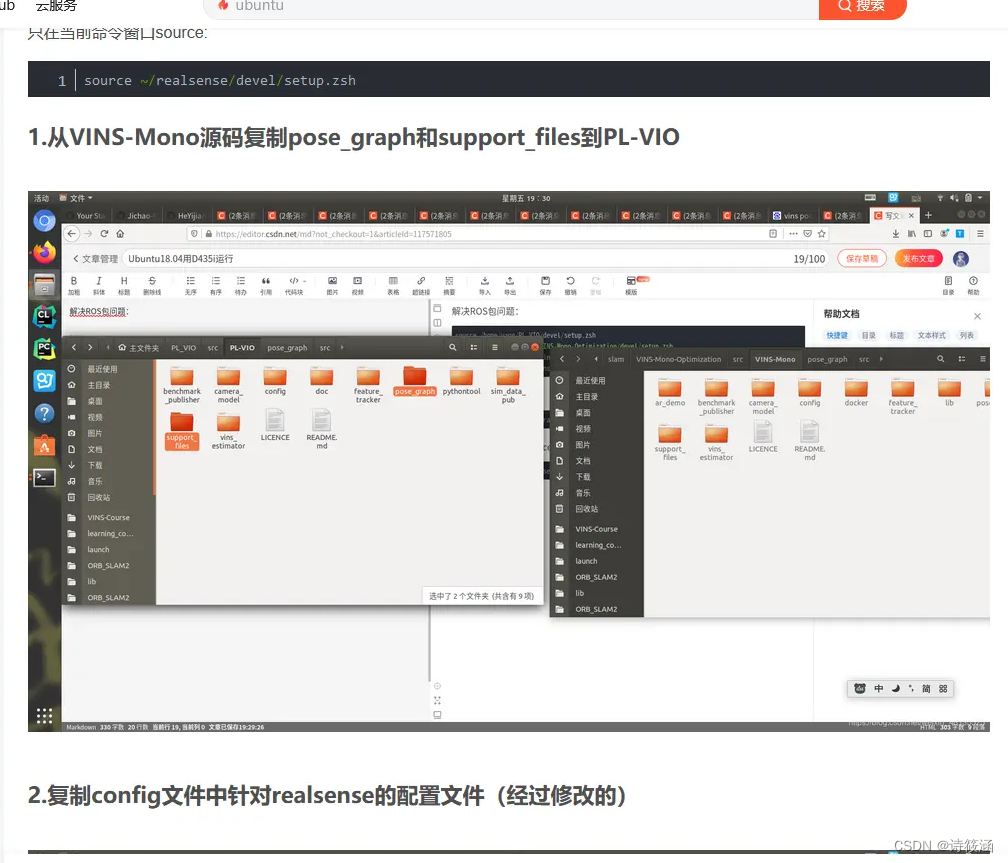Toggle strikethrough (删除线) formatting

click(153, 280)
